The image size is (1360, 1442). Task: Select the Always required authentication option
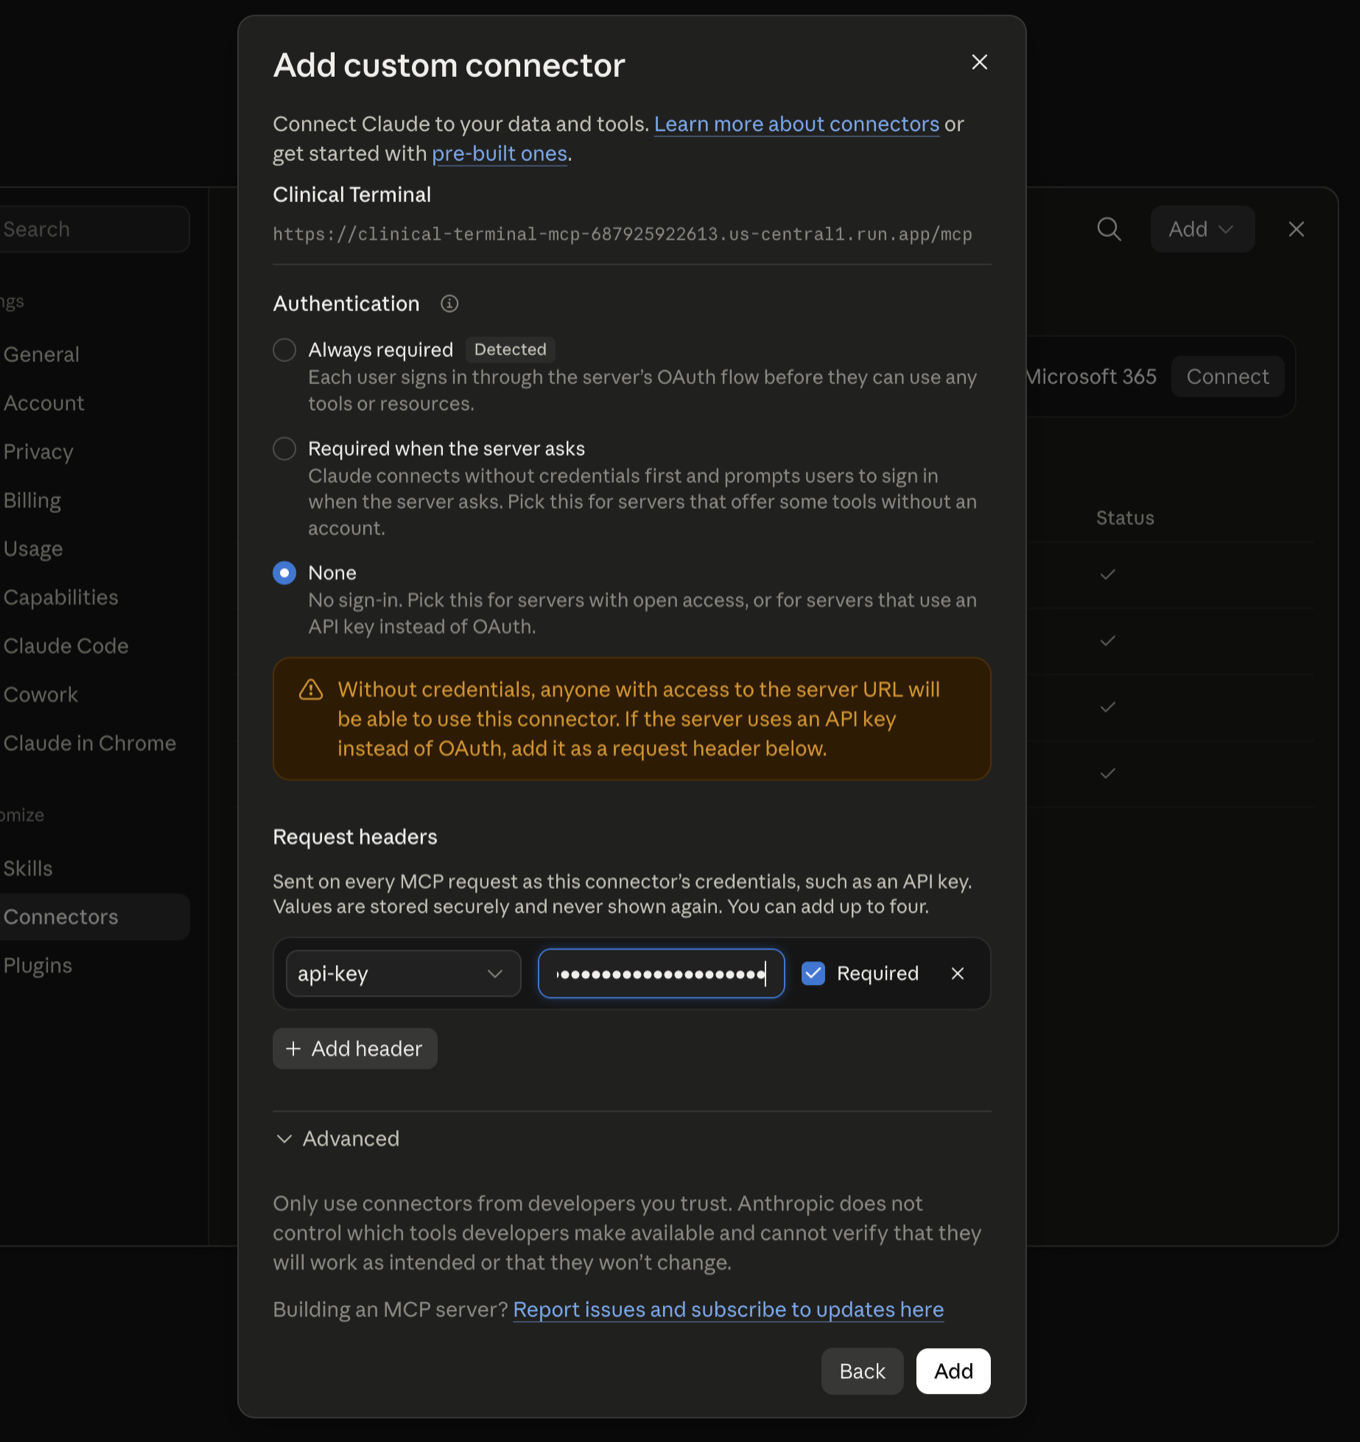pyautogui.click(x=285, y=350)
